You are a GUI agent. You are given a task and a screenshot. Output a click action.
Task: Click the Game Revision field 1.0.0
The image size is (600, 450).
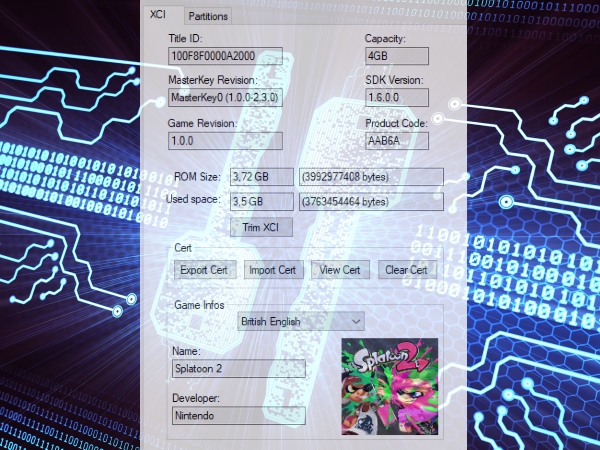pos(225,141)
